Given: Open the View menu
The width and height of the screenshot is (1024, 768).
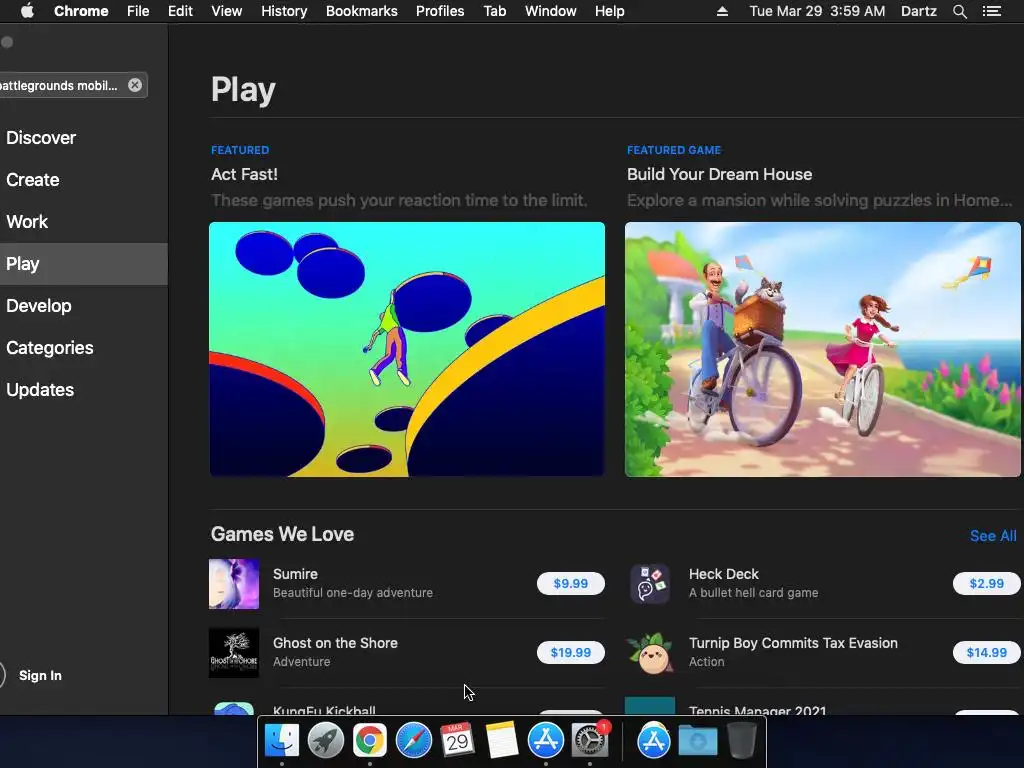Looking at the screenshot, I should point(227,11).
